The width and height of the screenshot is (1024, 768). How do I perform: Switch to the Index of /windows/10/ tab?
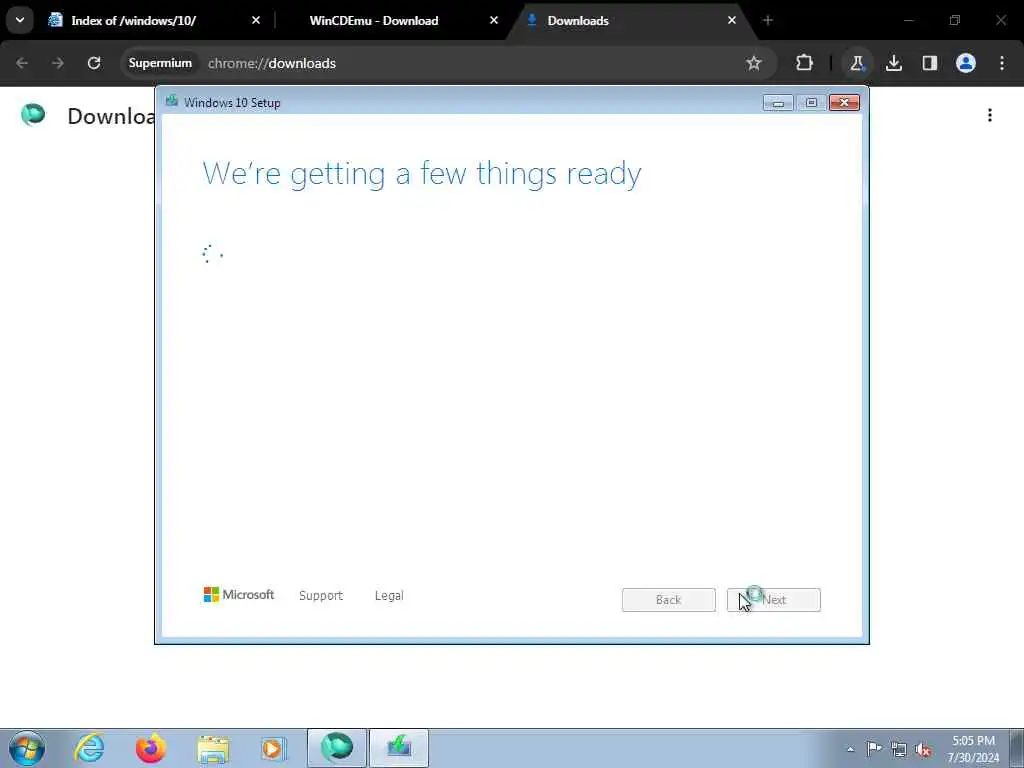154,20
